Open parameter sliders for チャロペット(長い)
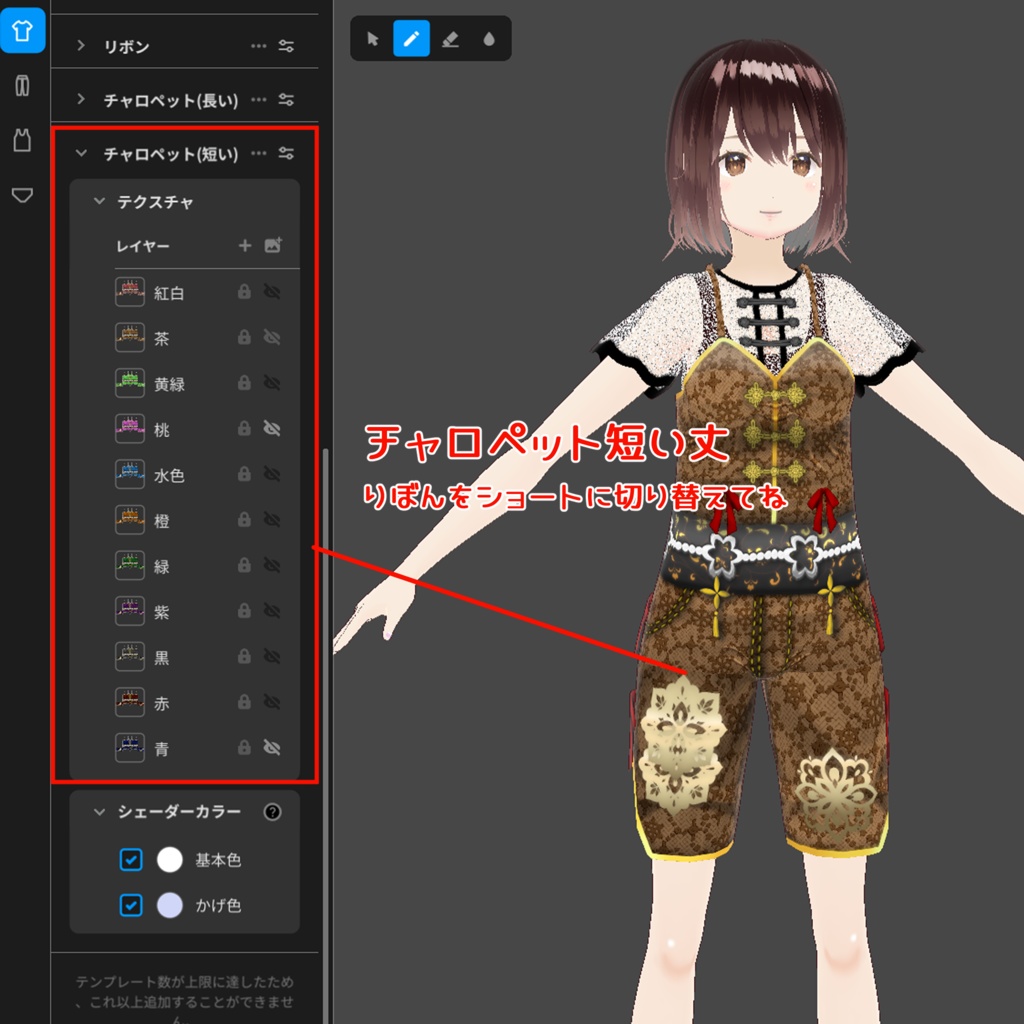The width and height of the screenshot is (1024, 1024). 286,99
